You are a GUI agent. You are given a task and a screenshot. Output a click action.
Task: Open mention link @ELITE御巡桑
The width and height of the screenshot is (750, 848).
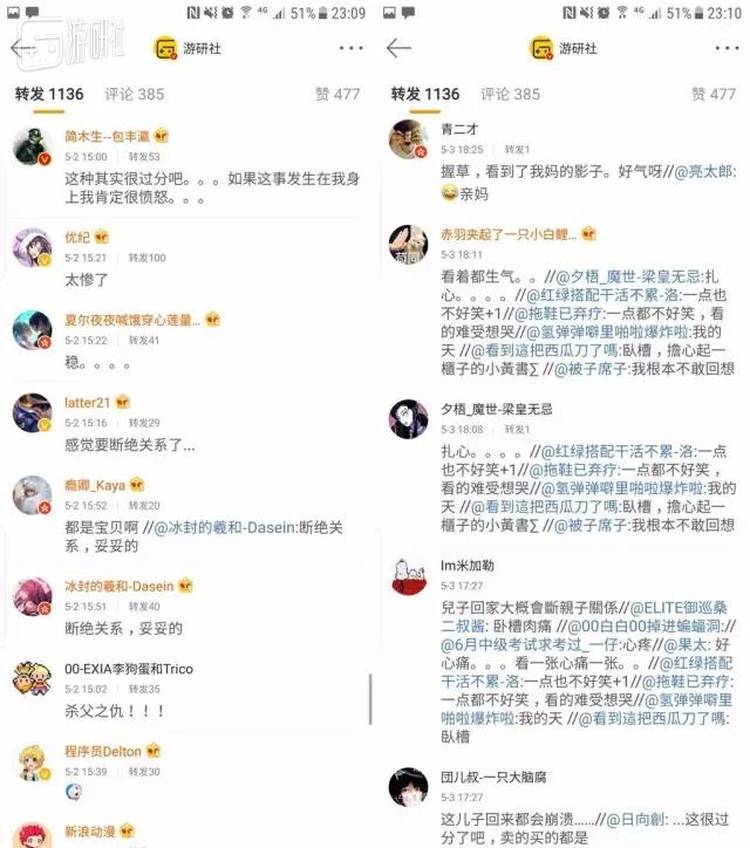pos(679,608)
